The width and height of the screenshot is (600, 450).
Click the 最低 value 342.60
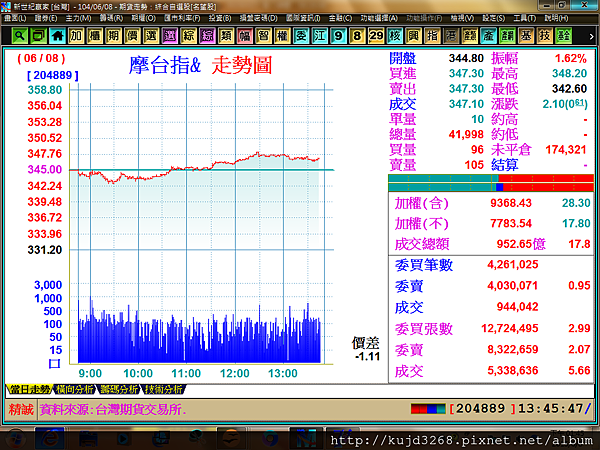point(569,89)
